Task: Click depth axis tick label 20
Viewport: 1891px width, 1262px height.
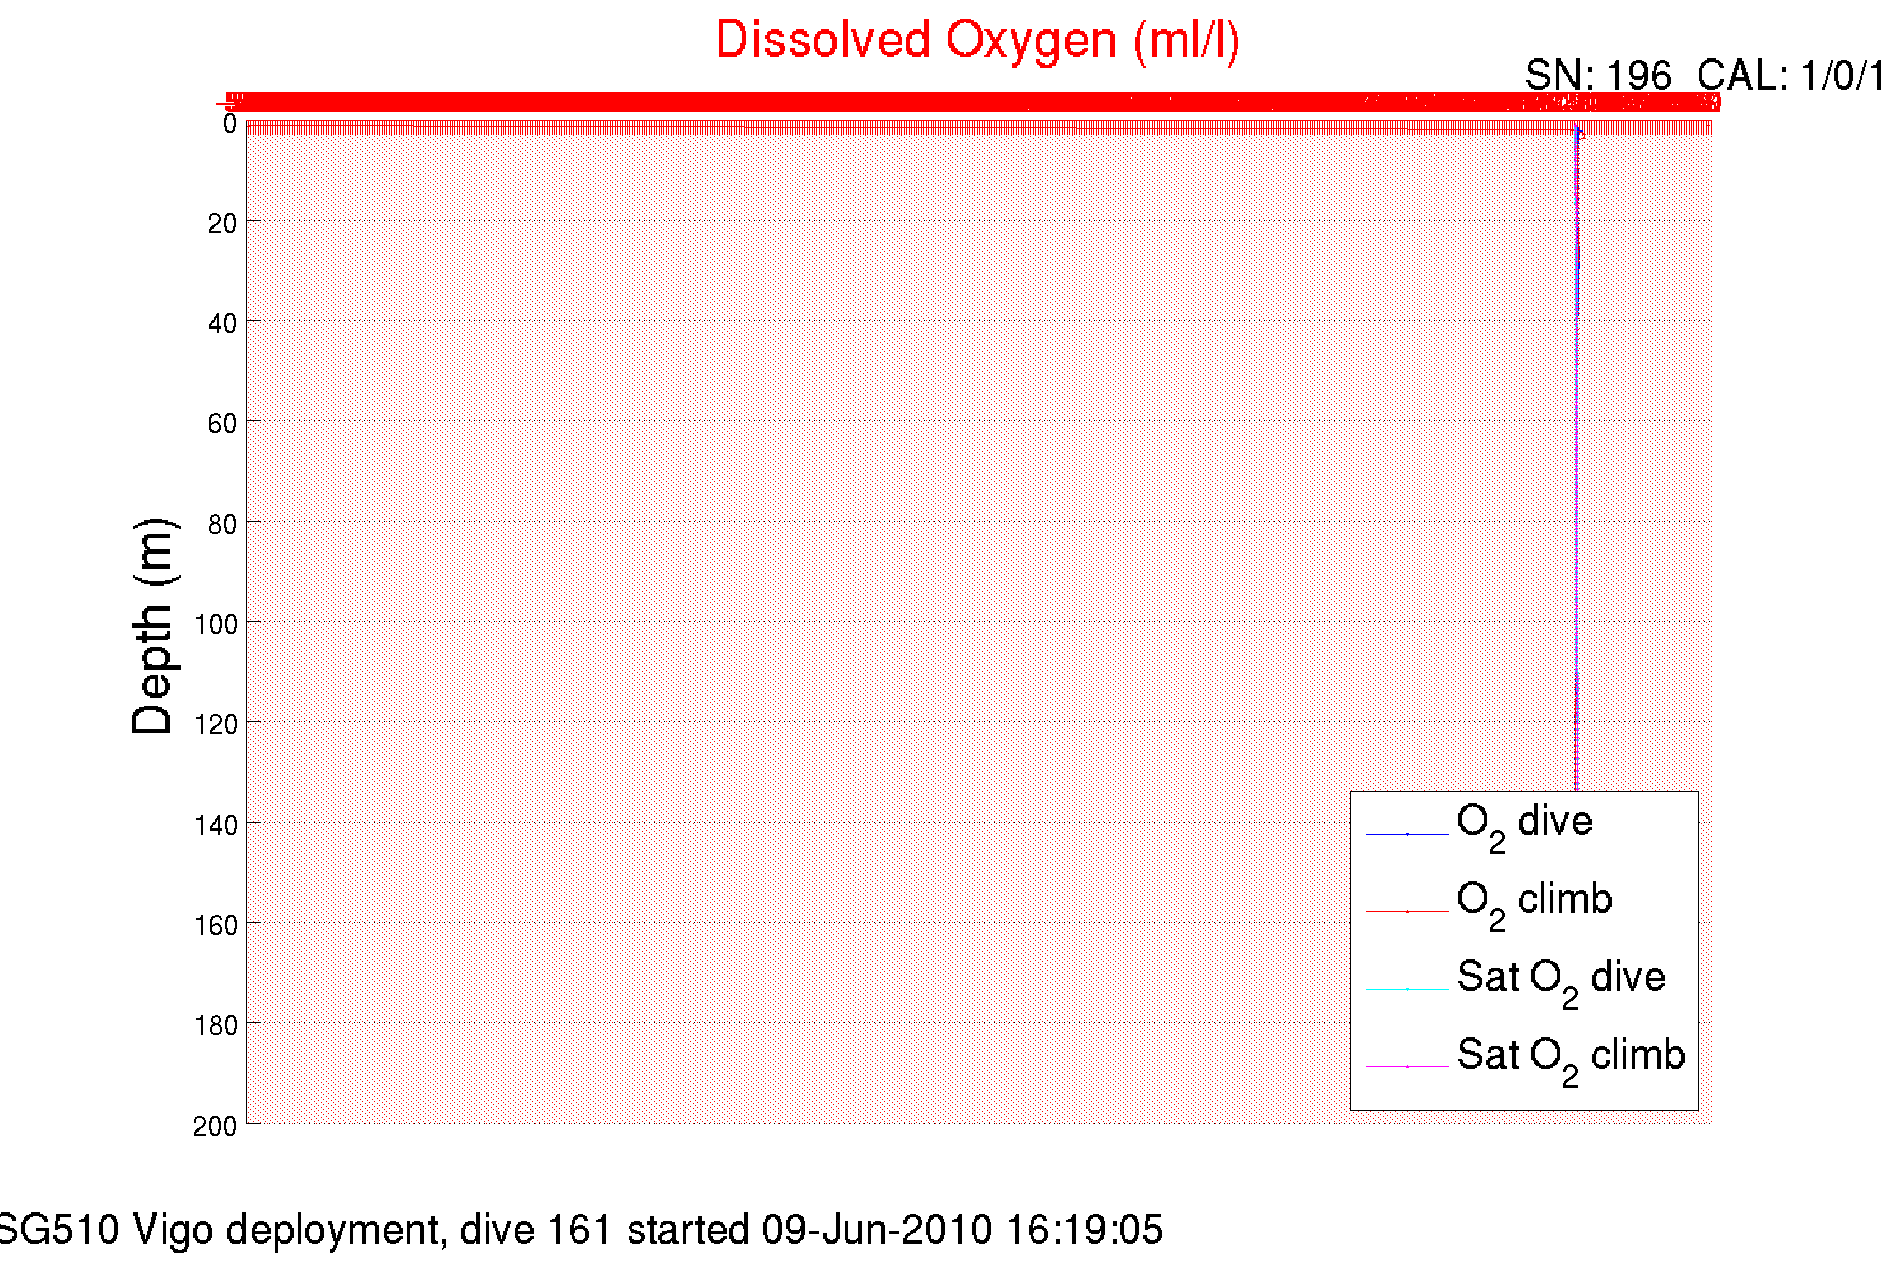Action: [222, 223]
